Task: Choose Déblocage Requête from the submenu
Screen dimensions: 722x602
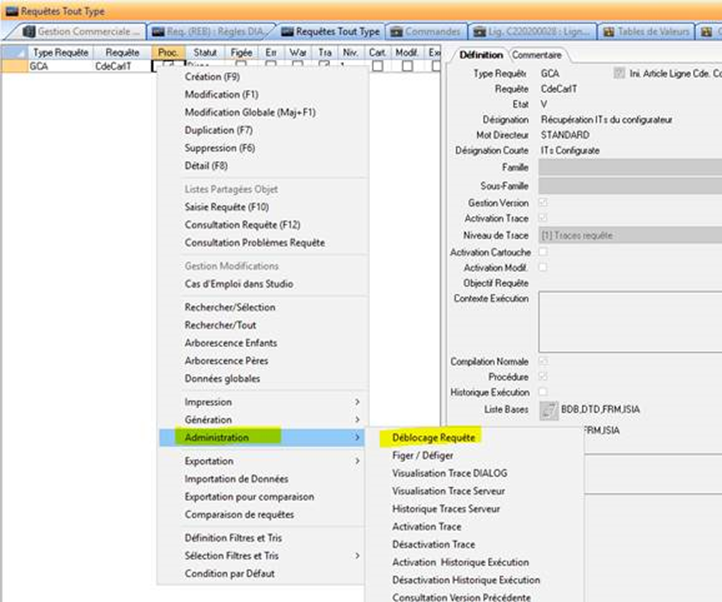Action: [x=433, y=437]
